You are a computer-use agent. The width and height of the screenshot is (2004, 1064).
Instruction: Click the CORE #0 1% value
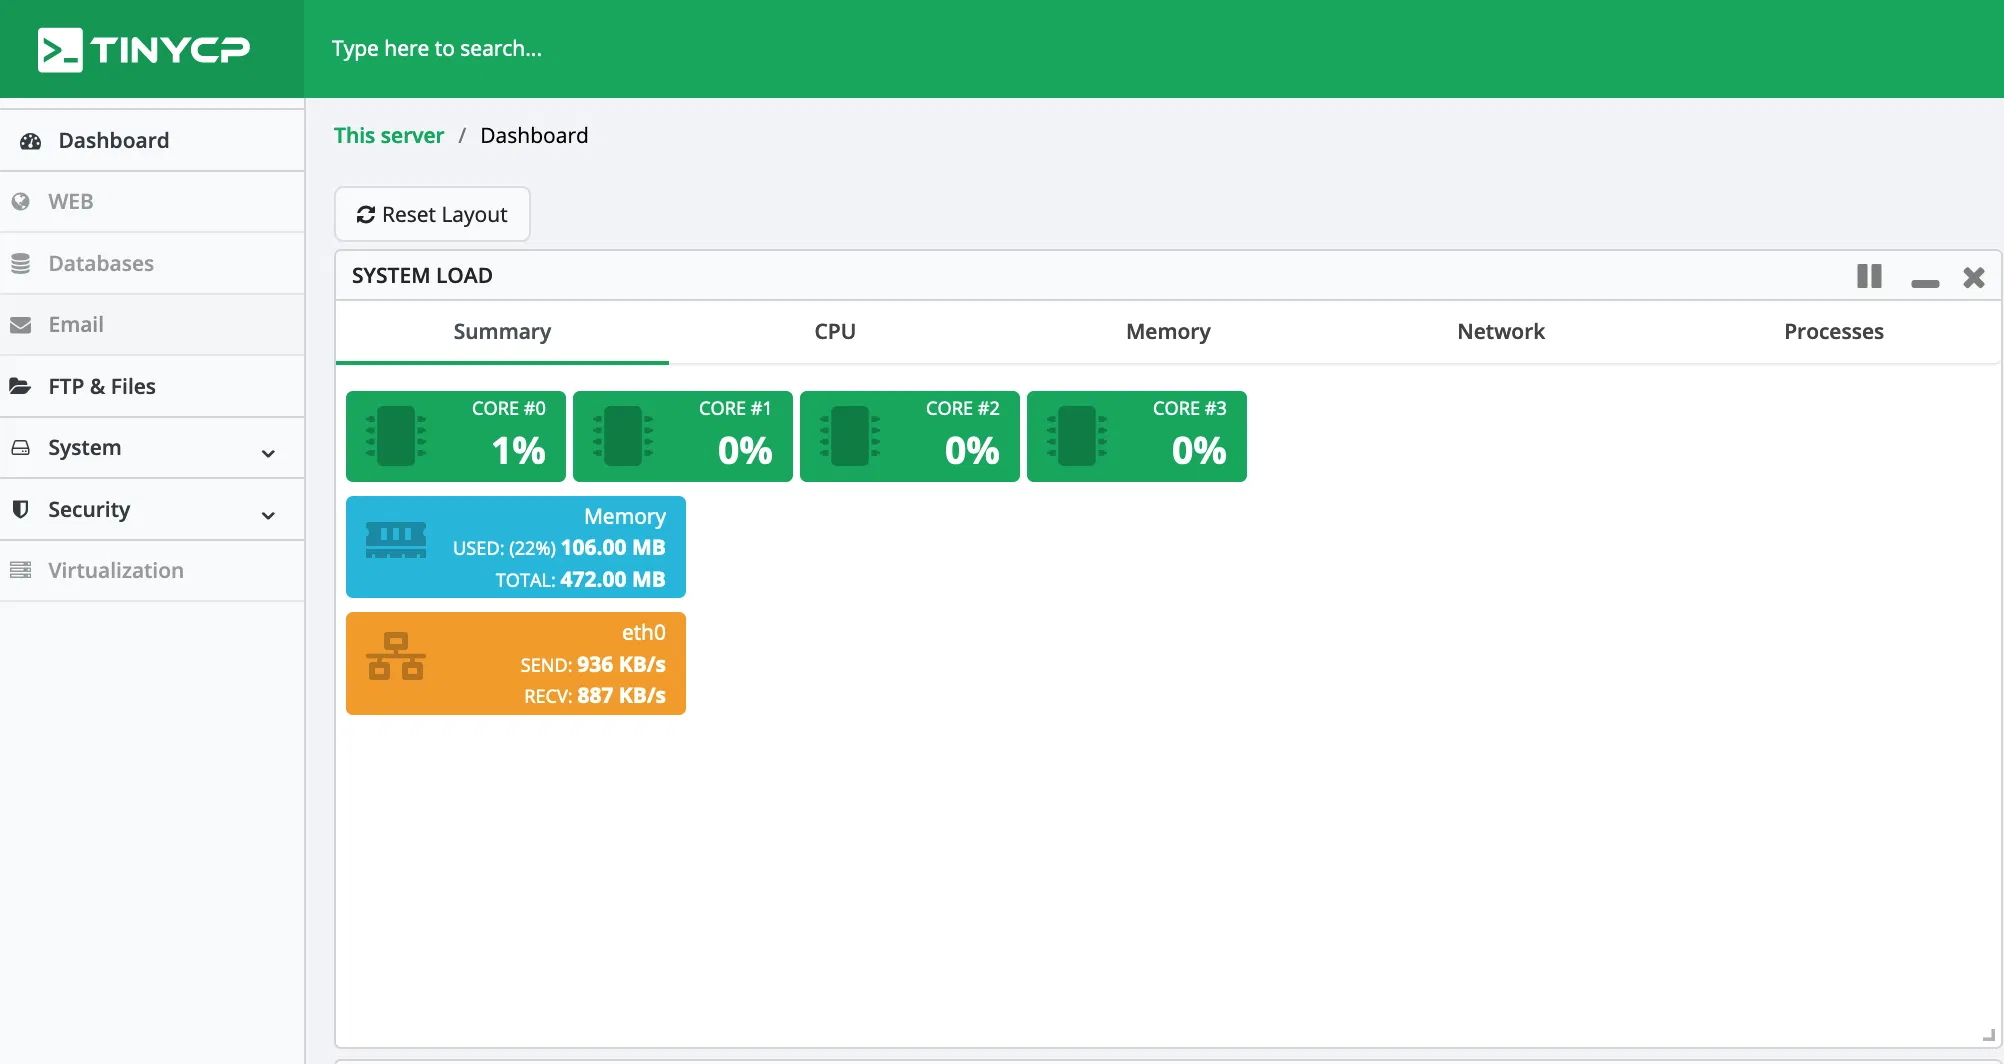click(518, 451)
